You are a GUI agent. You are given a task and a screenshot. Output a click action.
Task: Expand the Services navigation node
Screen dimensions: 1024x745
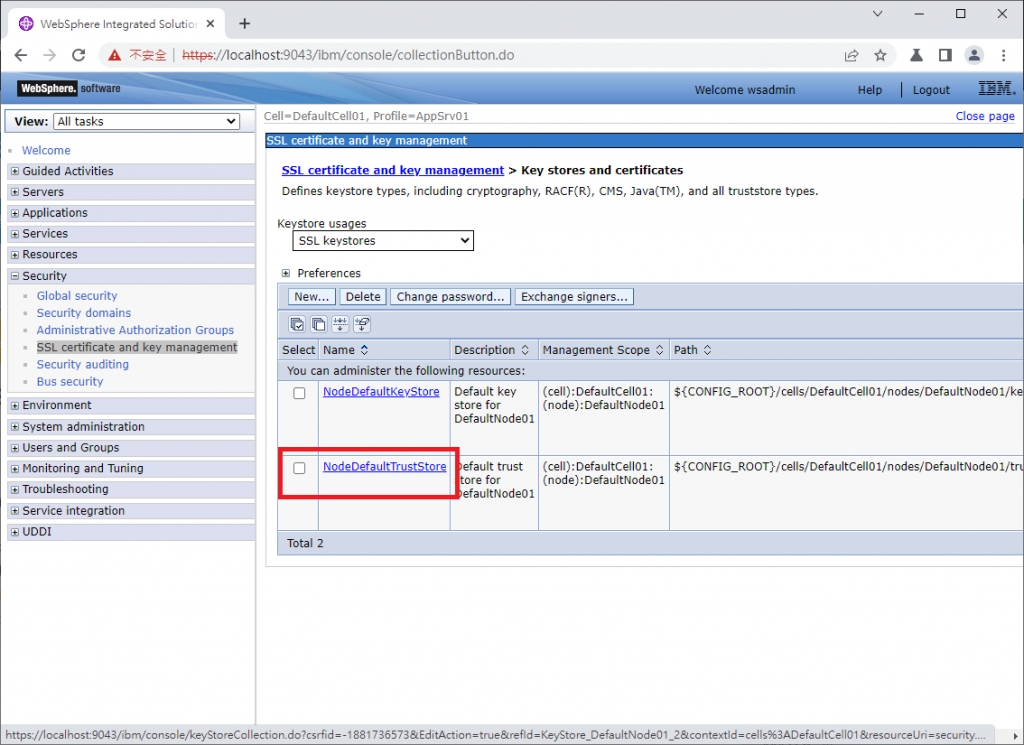[x=15, y=234]
